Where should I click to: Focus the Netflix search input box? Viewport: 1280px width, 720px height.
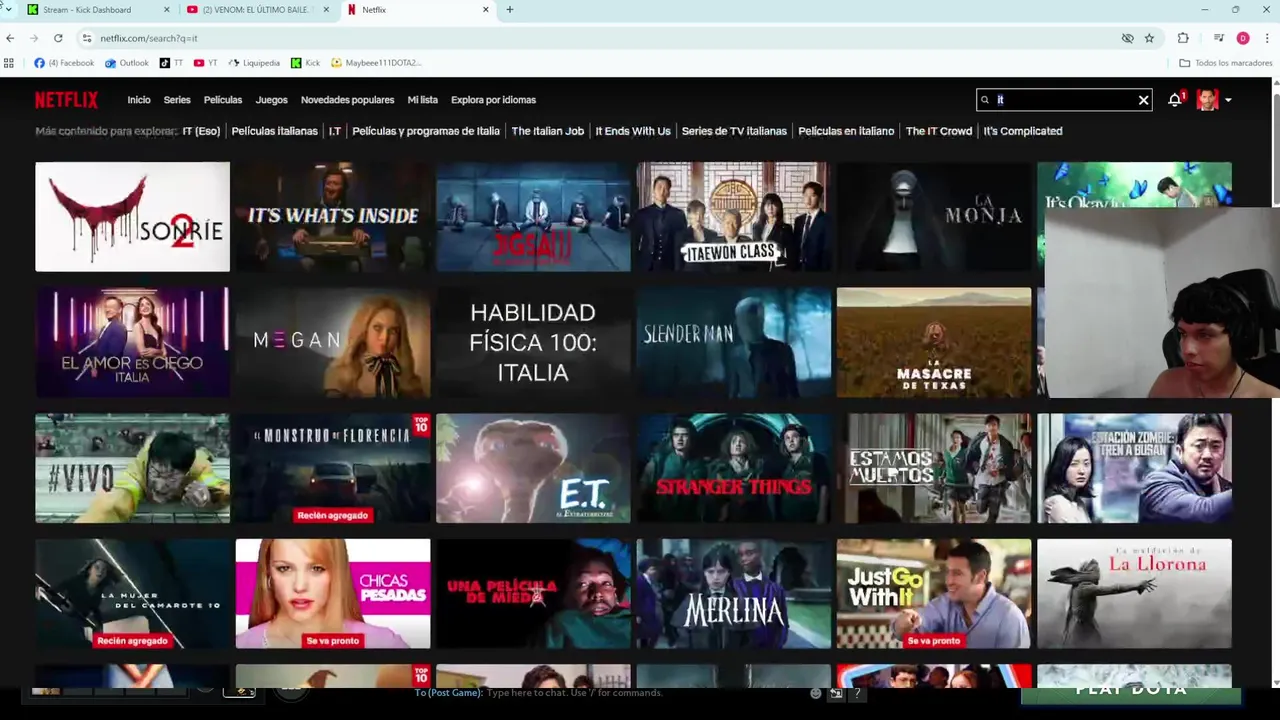1064,100
